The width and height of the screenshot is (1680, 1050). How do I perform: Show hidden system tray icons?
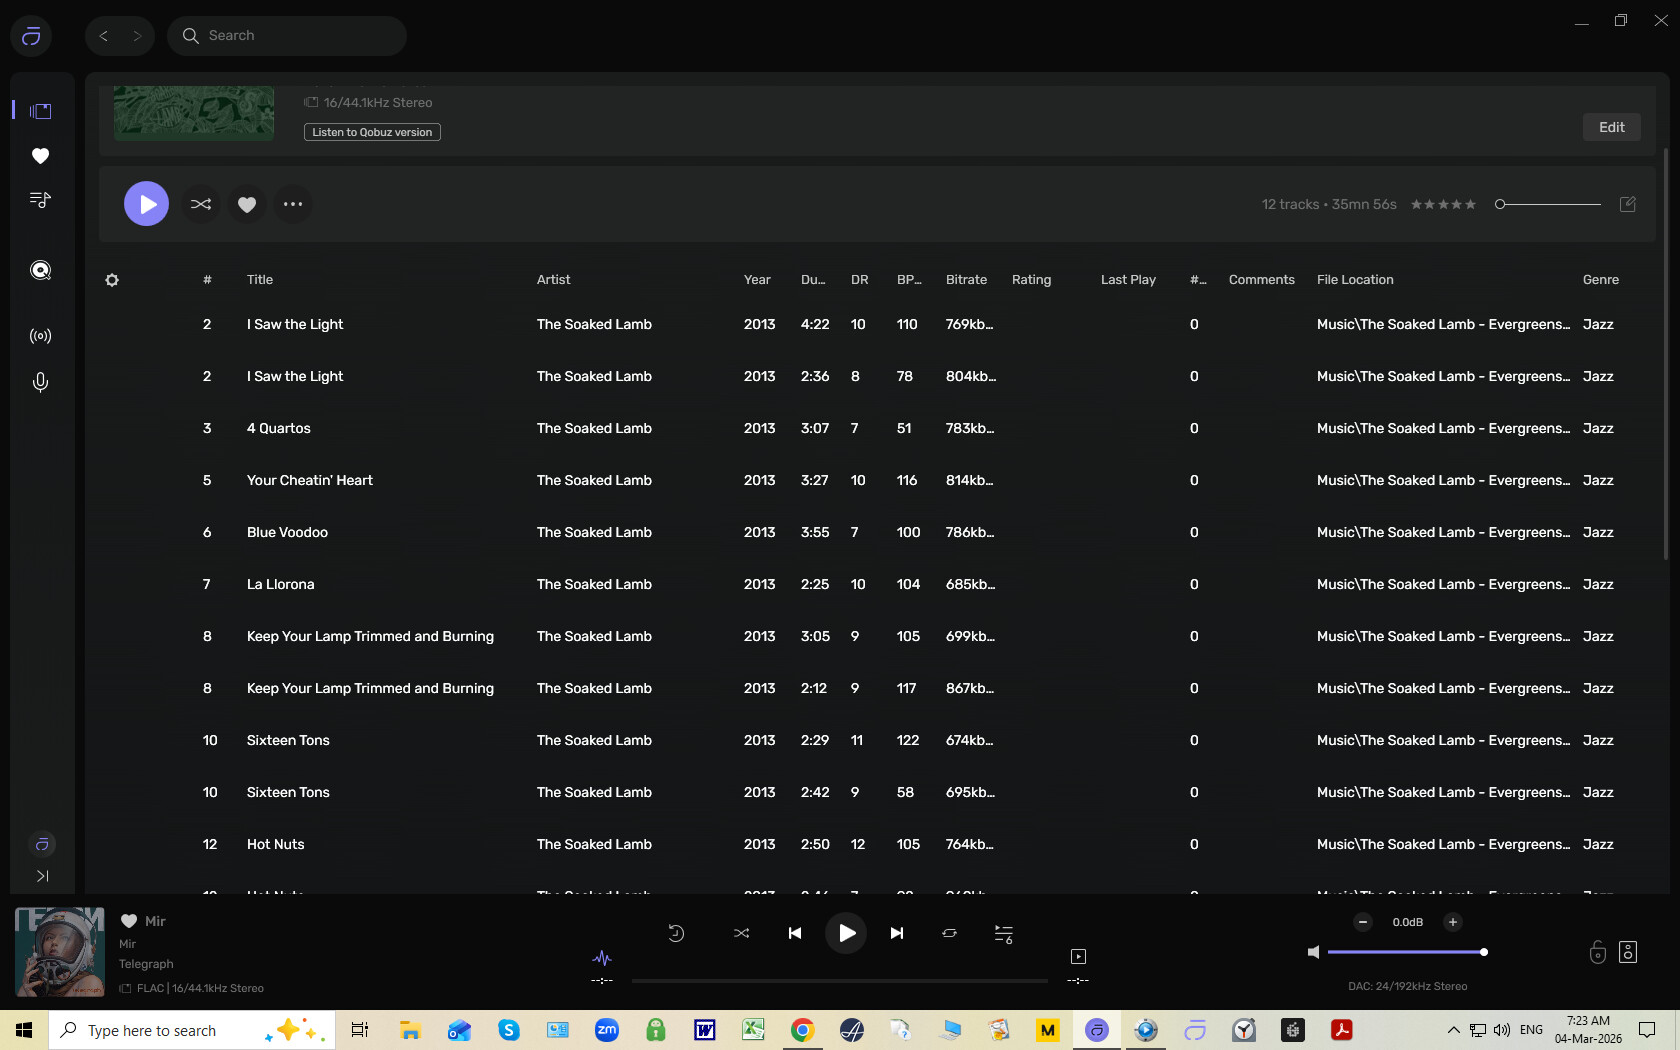click(1453, 1030)
